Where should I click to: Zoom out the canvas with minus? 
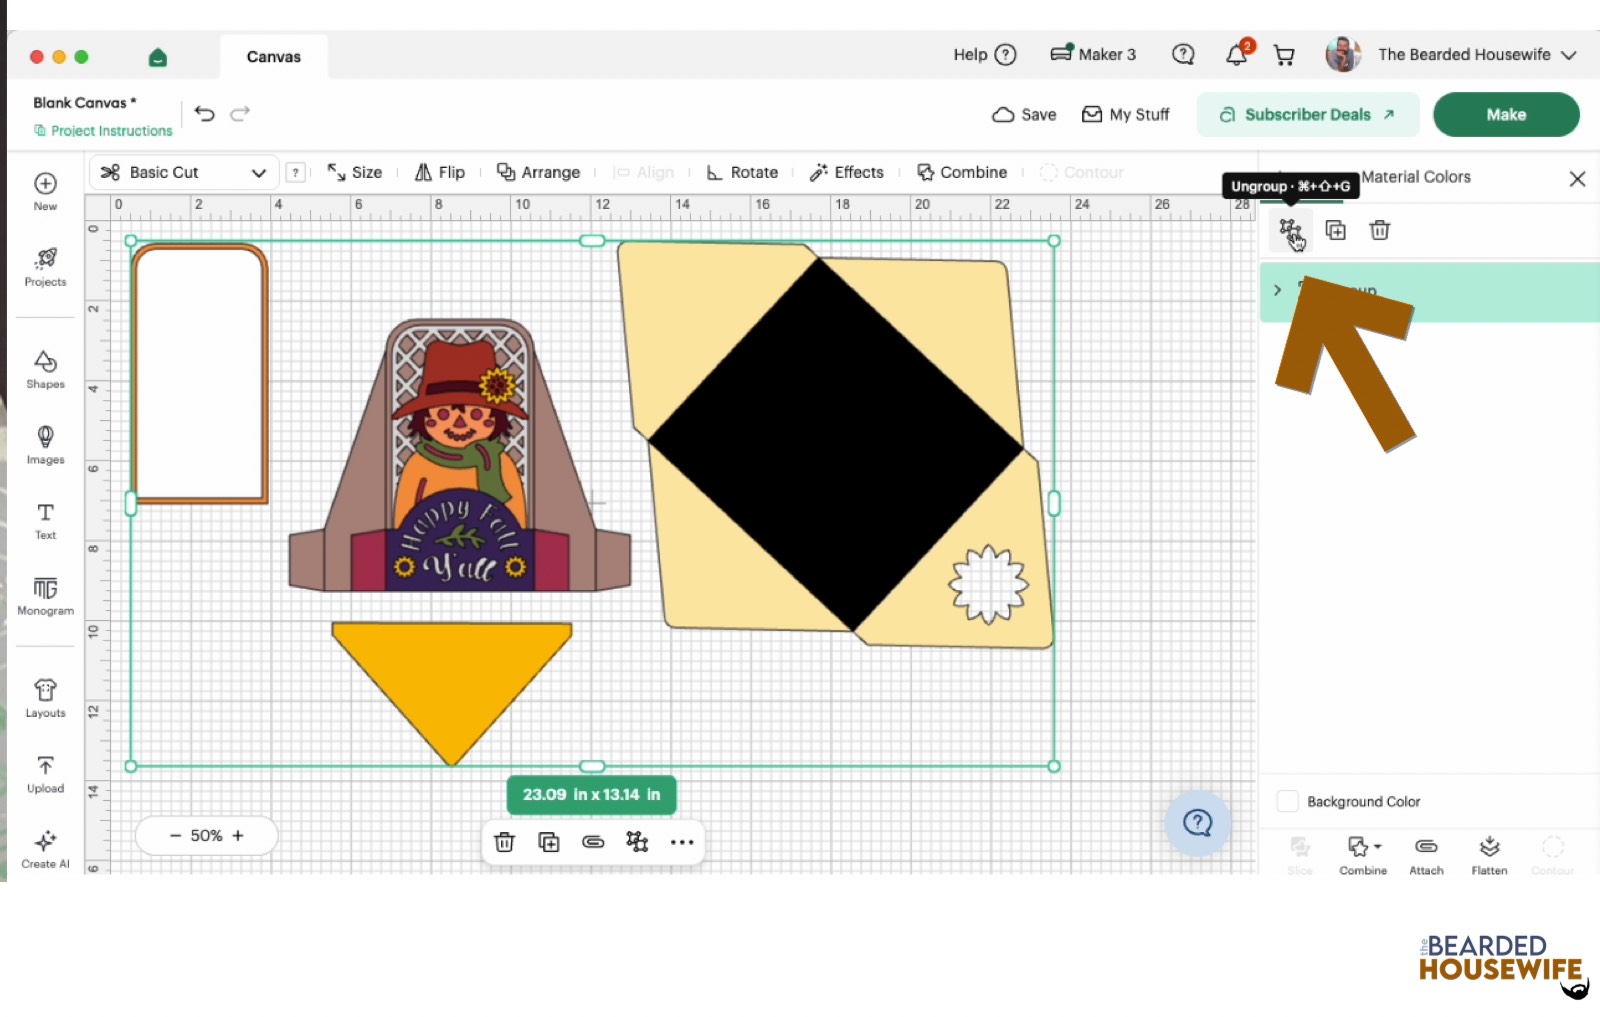[175, 836]
